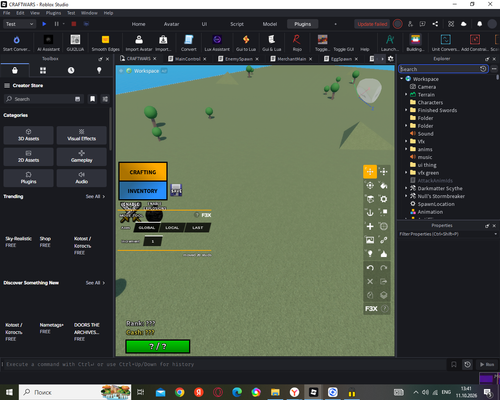Open Google Chrome from the taskbar

point(180,392)
